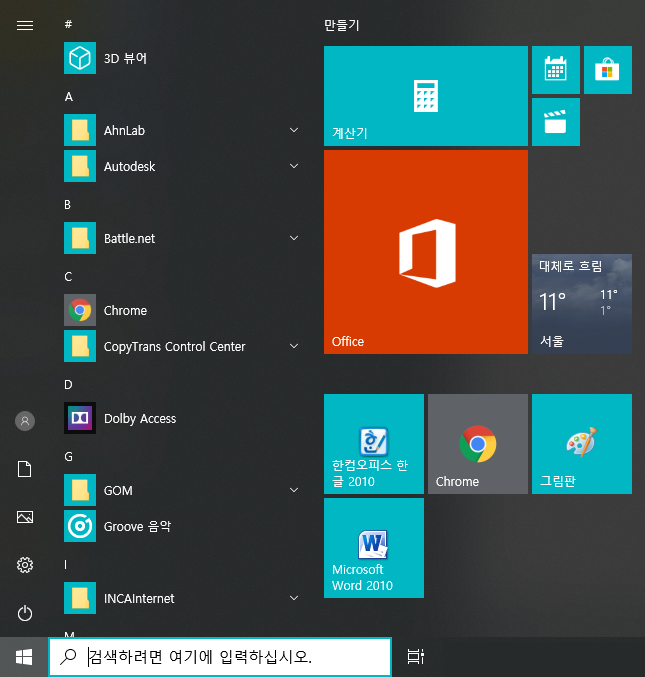Click the search magnifier icon
The height and width of the screenshot is (677, 645).
68,657
